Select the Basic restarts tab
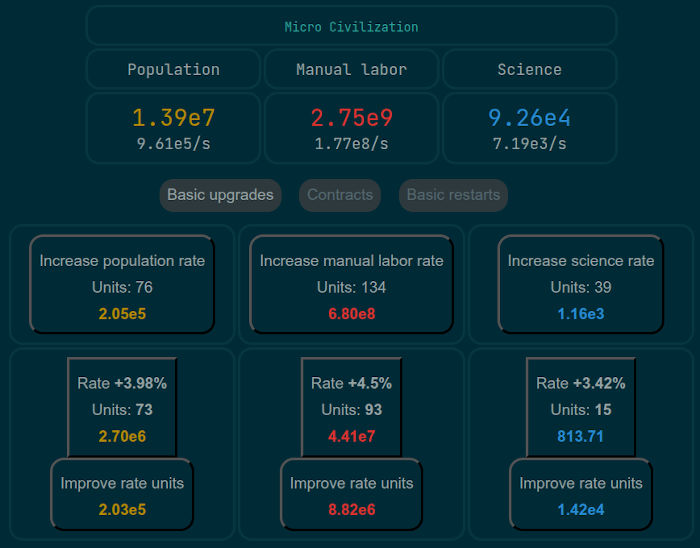 coord(453,195)
